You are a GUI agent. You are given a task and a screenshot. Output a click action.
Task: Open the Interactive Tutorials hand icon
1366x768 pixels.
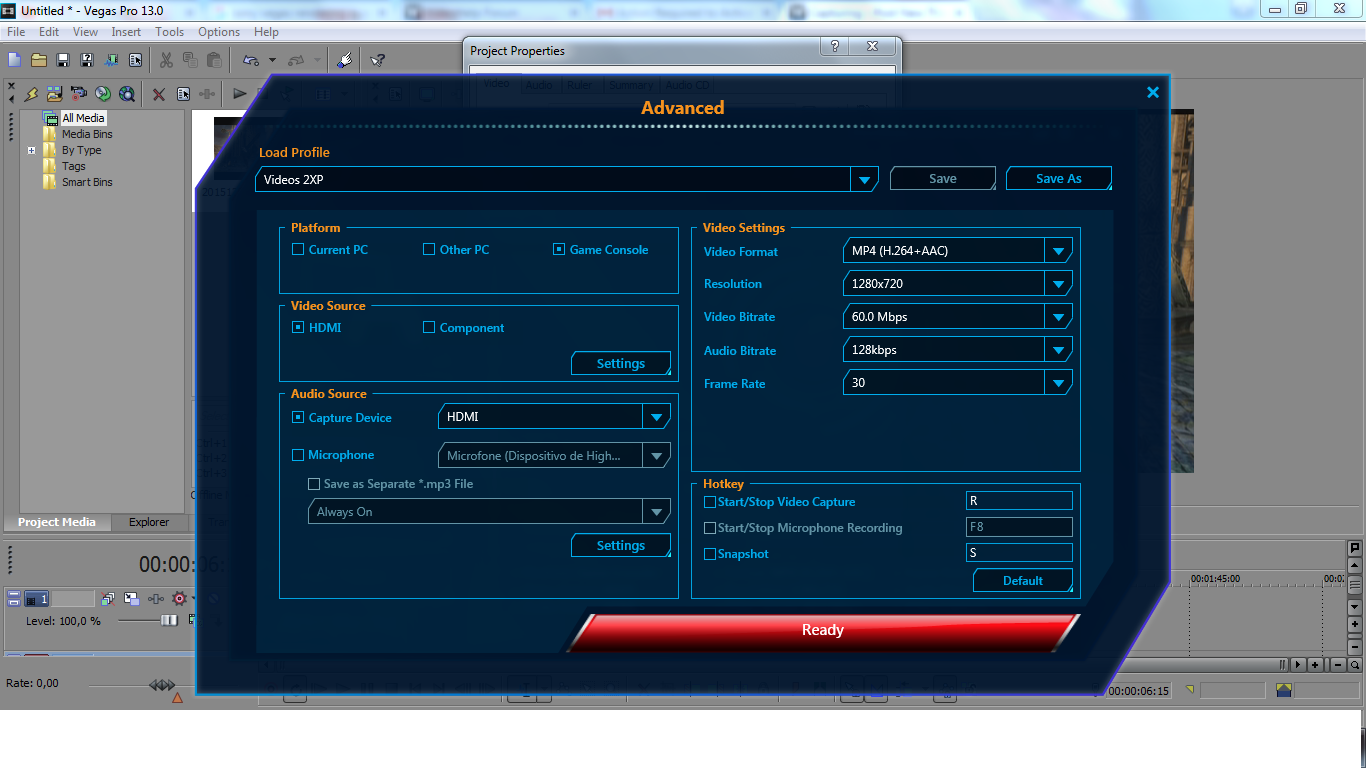[345, 60]
